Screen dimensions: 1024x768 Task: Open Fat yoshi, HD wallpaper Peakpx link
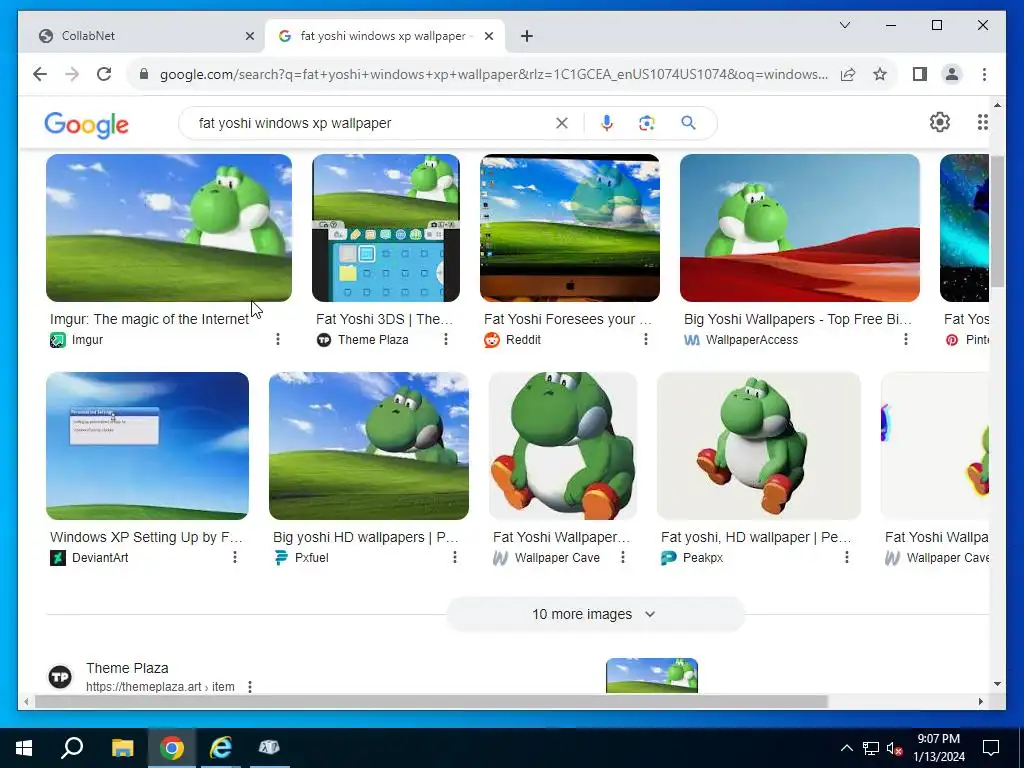756,537
